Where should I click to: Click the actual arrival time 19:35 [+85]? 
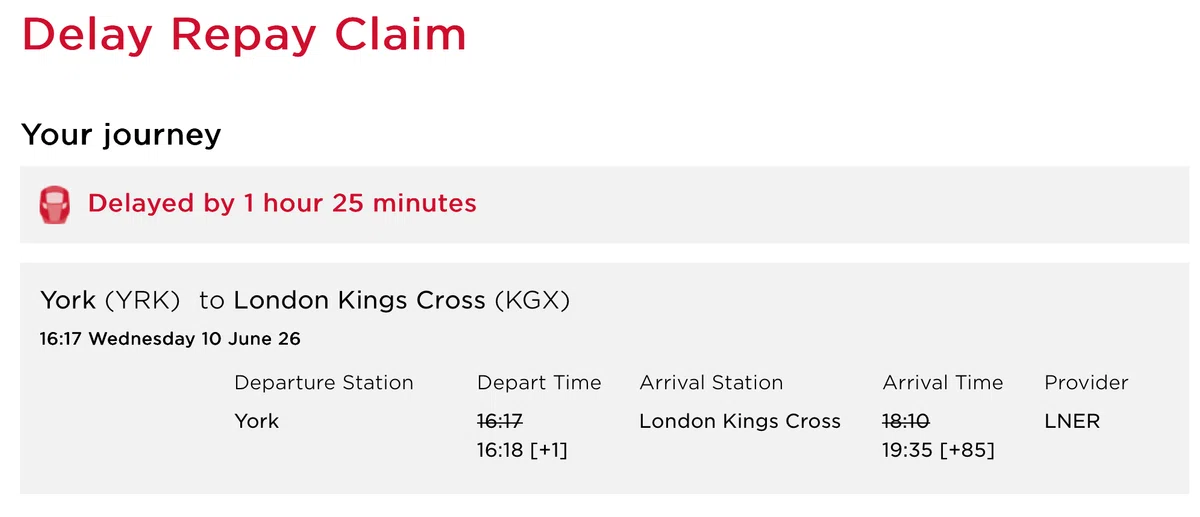coord(938,451)
